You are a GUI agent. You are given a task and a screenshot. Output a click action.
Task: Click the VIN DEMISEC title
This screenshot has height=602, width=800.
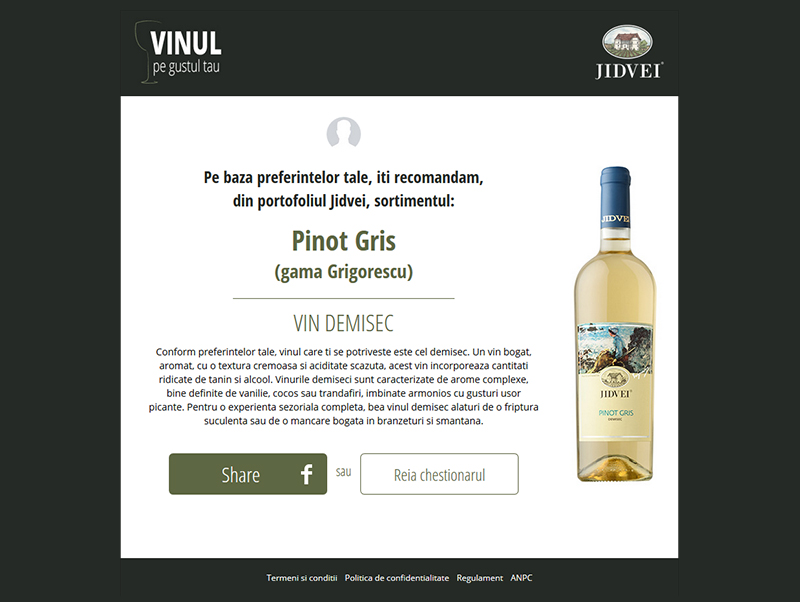coord(343,323)
